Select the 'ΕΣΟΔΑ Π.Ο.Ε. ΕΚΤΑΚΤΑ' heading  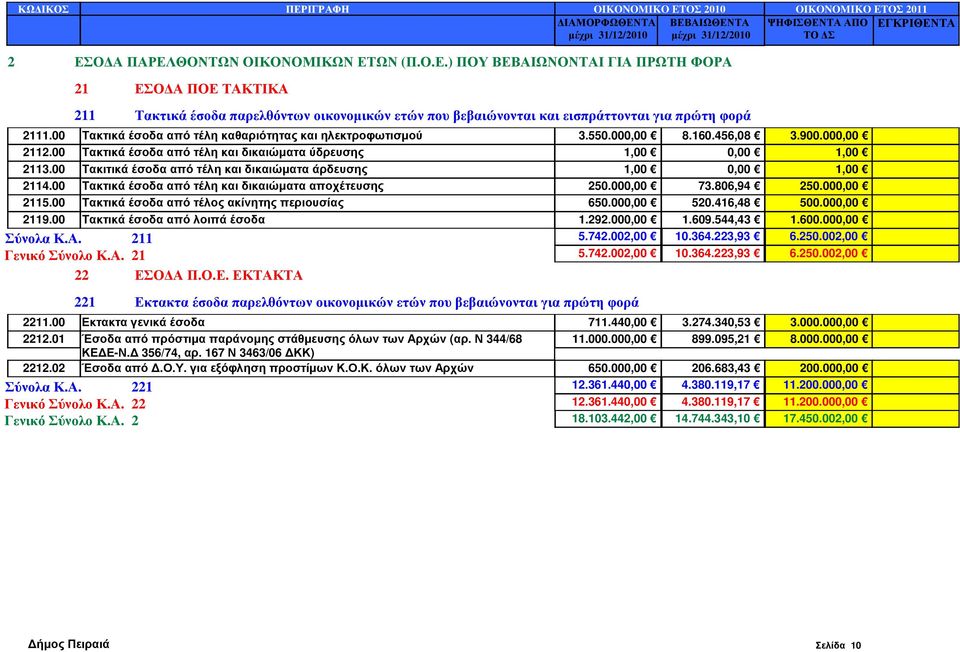(x=219, y=275)
